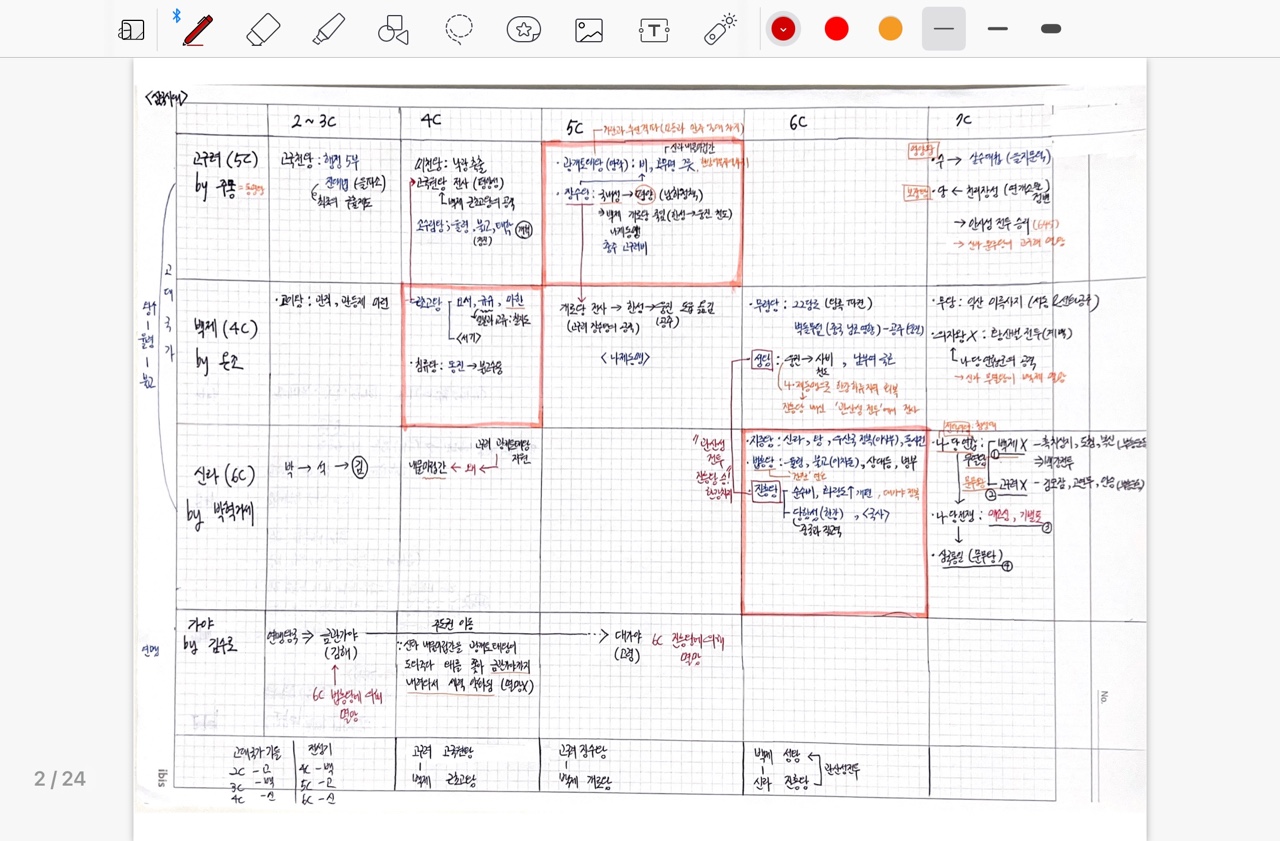Click the '2~3C' column header
Screen dimensions: 1280x841
pos(314,121)
